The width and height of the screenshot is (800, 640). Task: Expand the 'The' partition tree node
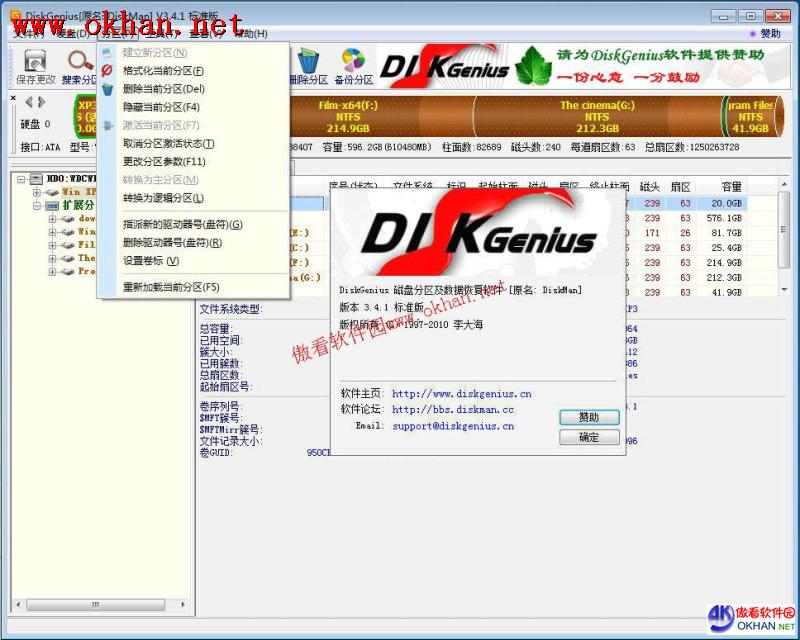coord(52,259)
